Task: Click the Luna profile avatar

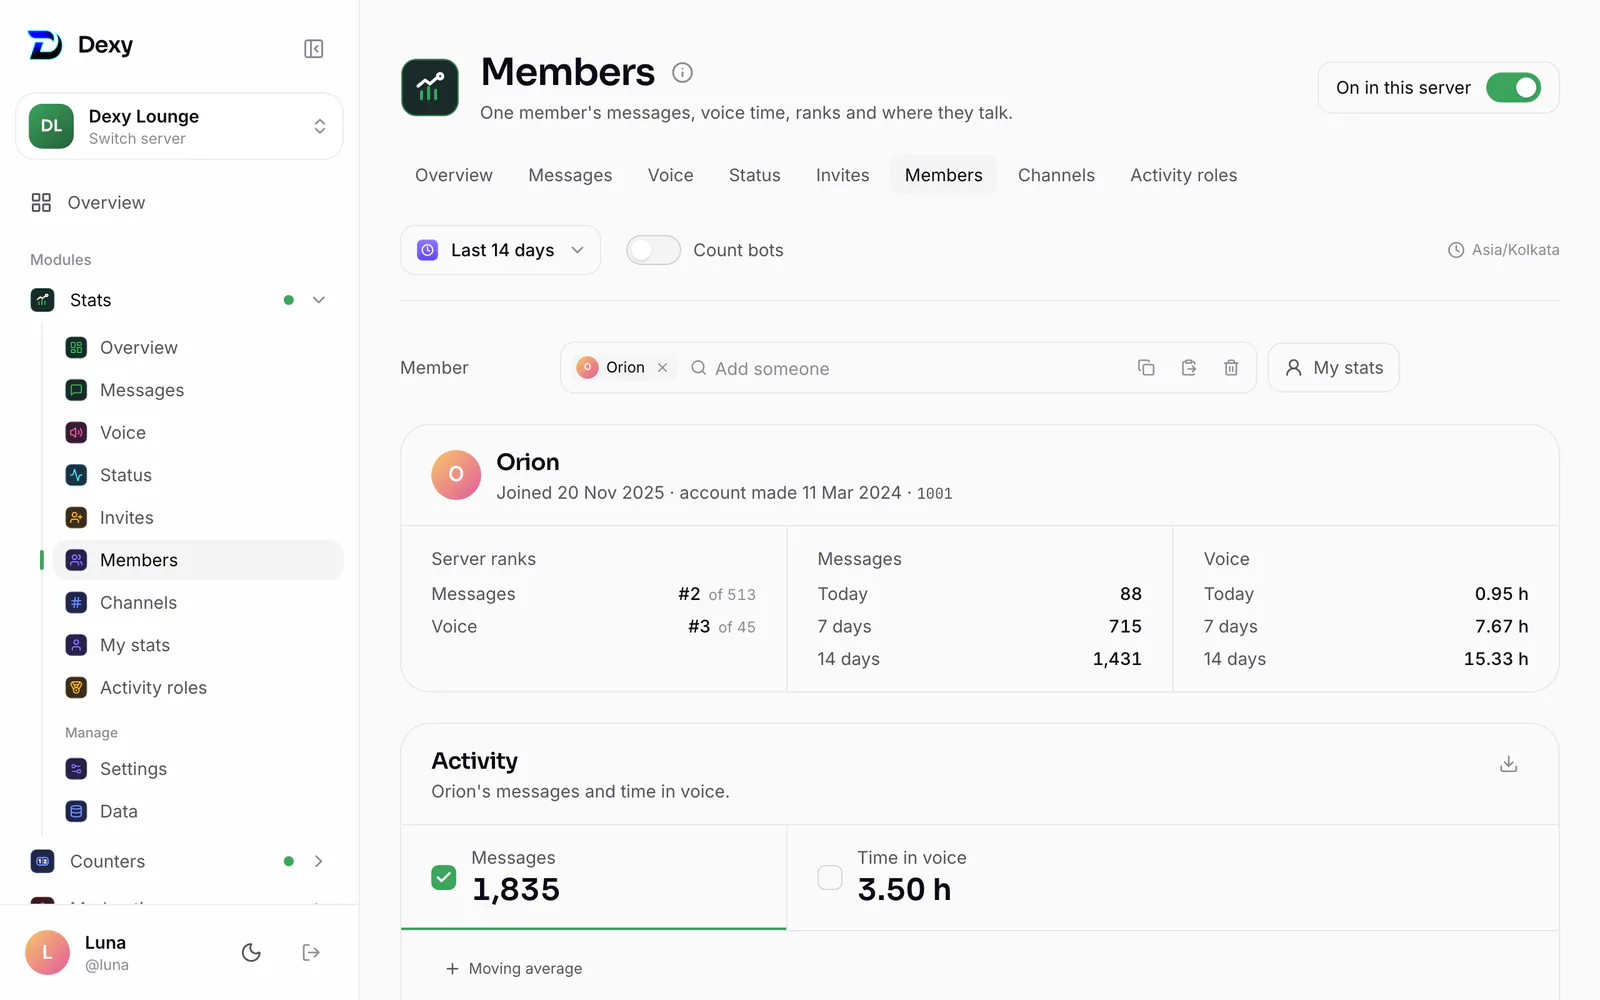Action: point(47,952)
